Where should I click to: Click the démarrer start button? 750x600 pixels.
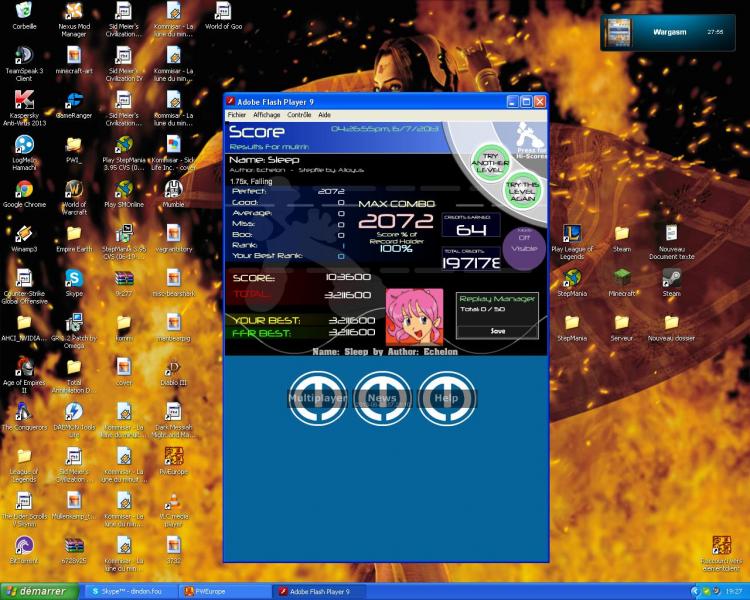37,591
